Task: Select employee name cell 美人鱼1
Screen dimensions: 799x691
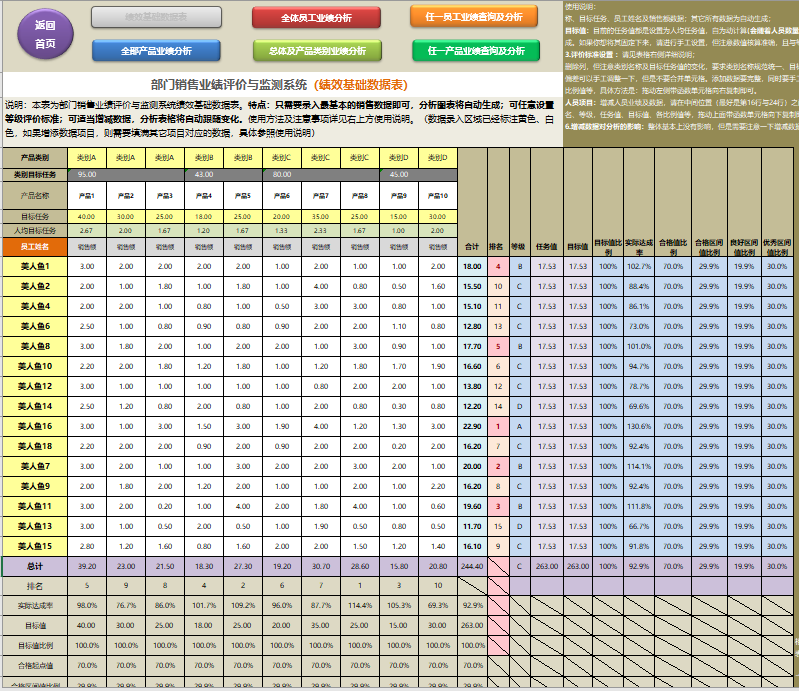Action: point(35,266)
